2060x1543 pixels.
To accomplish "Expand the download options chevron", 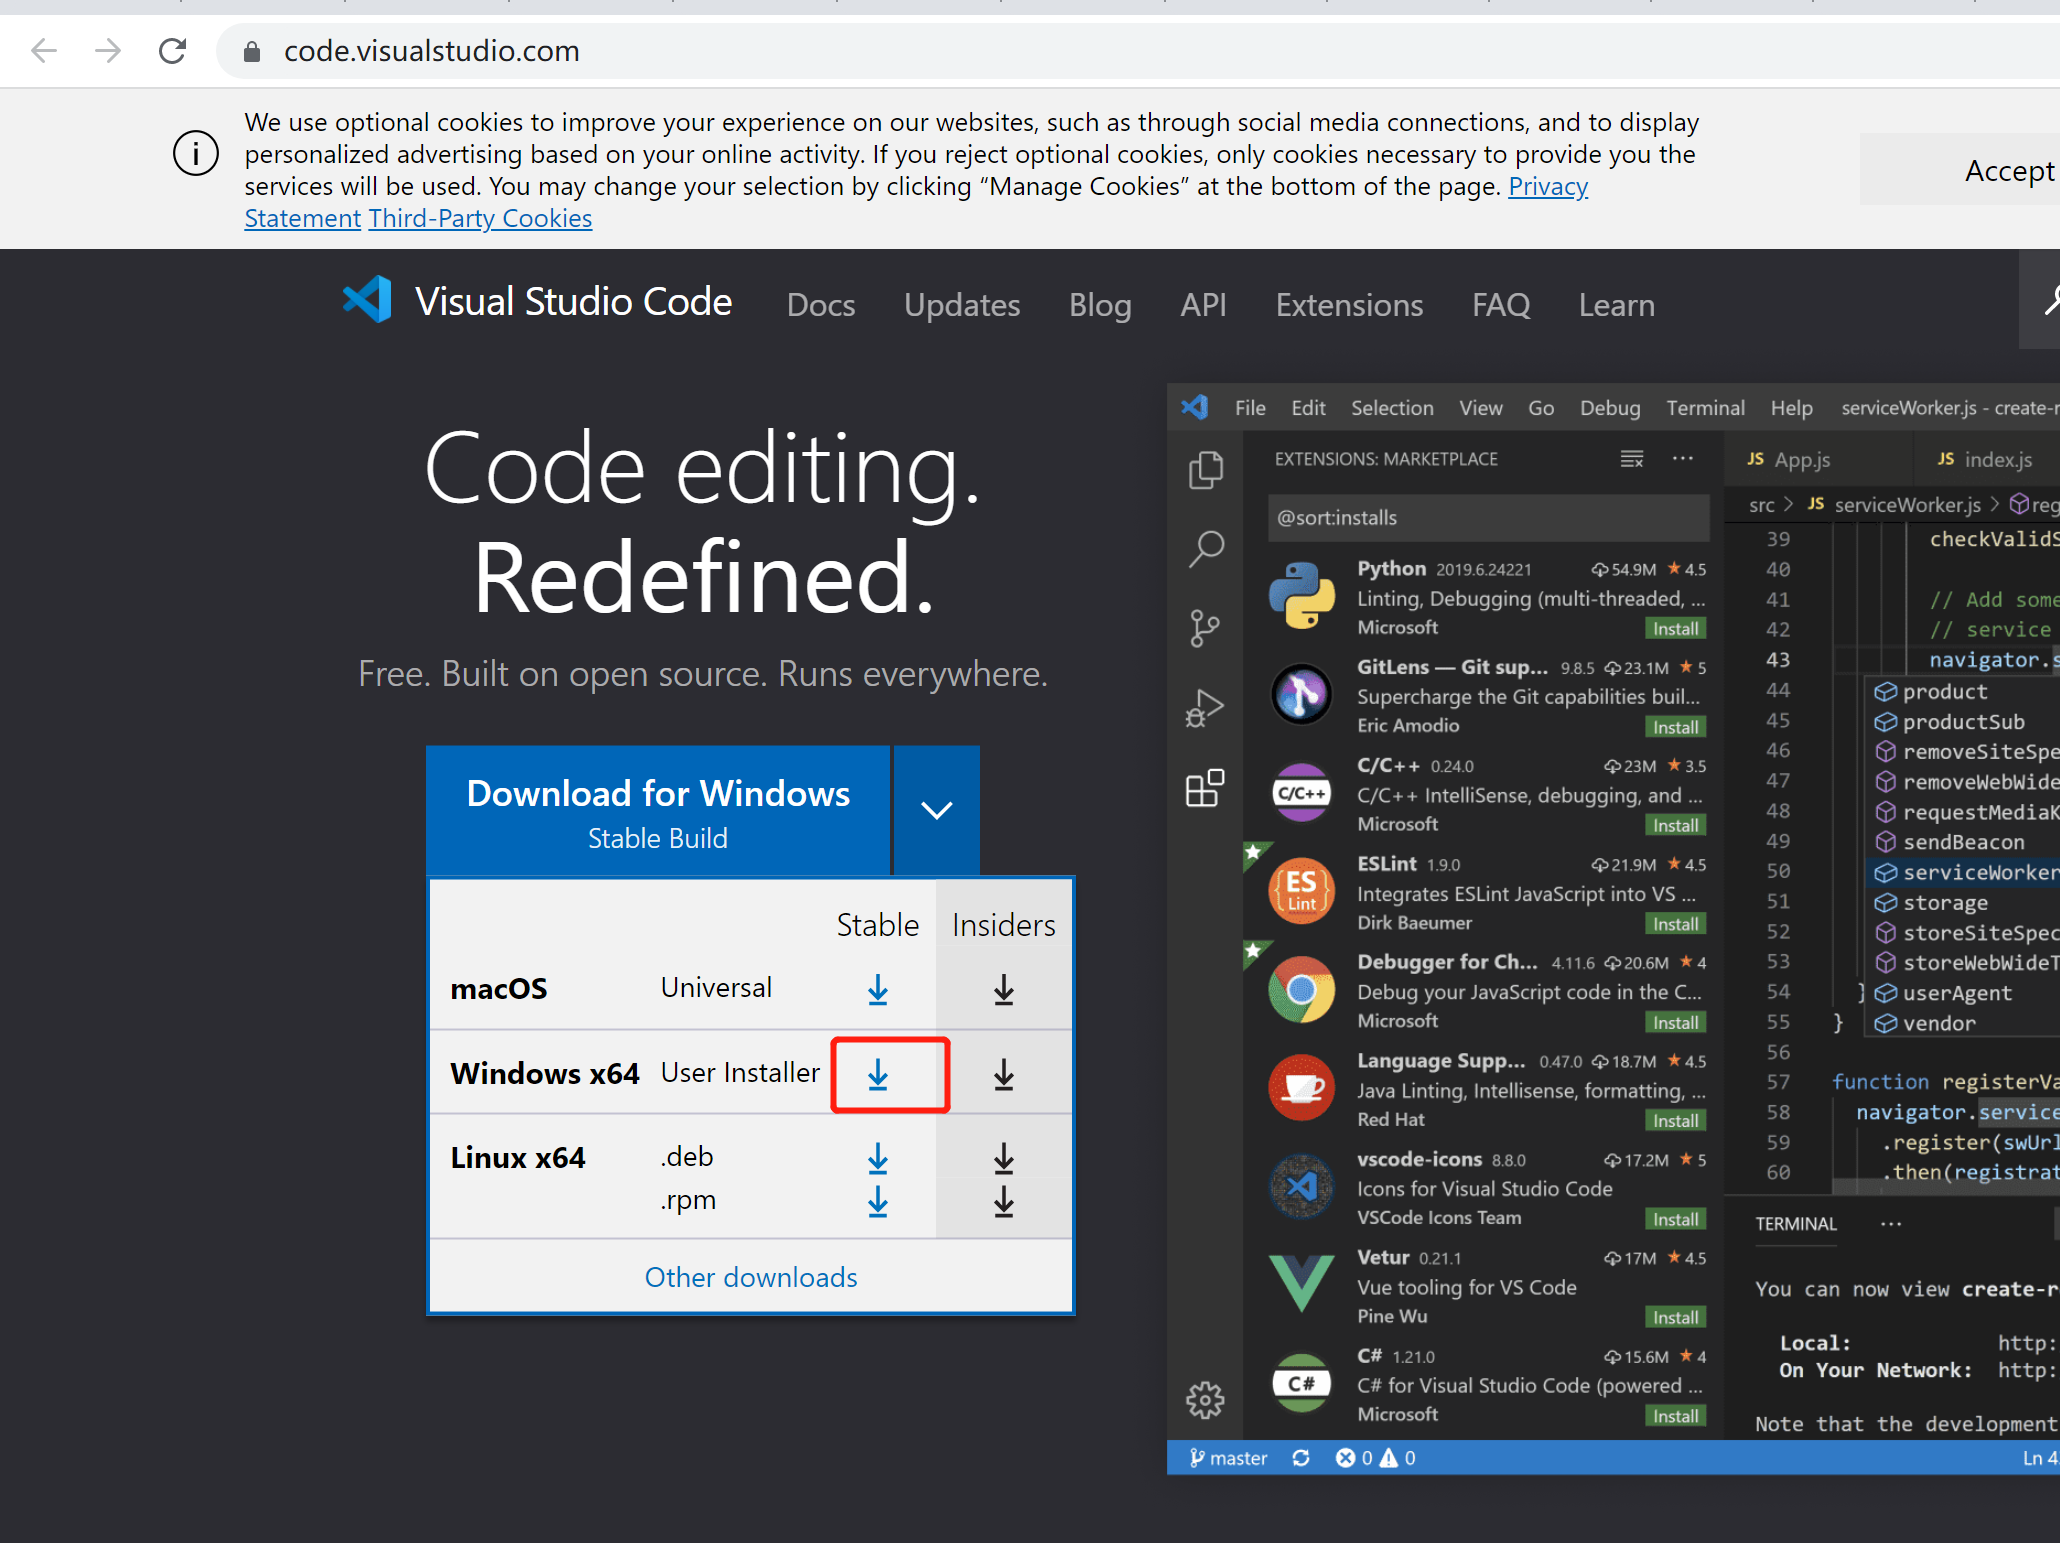I will coord(937,810).
